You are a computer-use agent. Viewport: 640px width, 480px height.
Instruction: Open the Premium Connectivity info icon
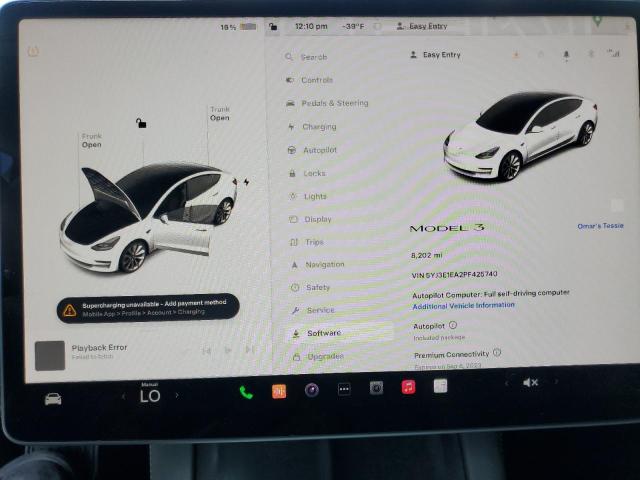497,352
